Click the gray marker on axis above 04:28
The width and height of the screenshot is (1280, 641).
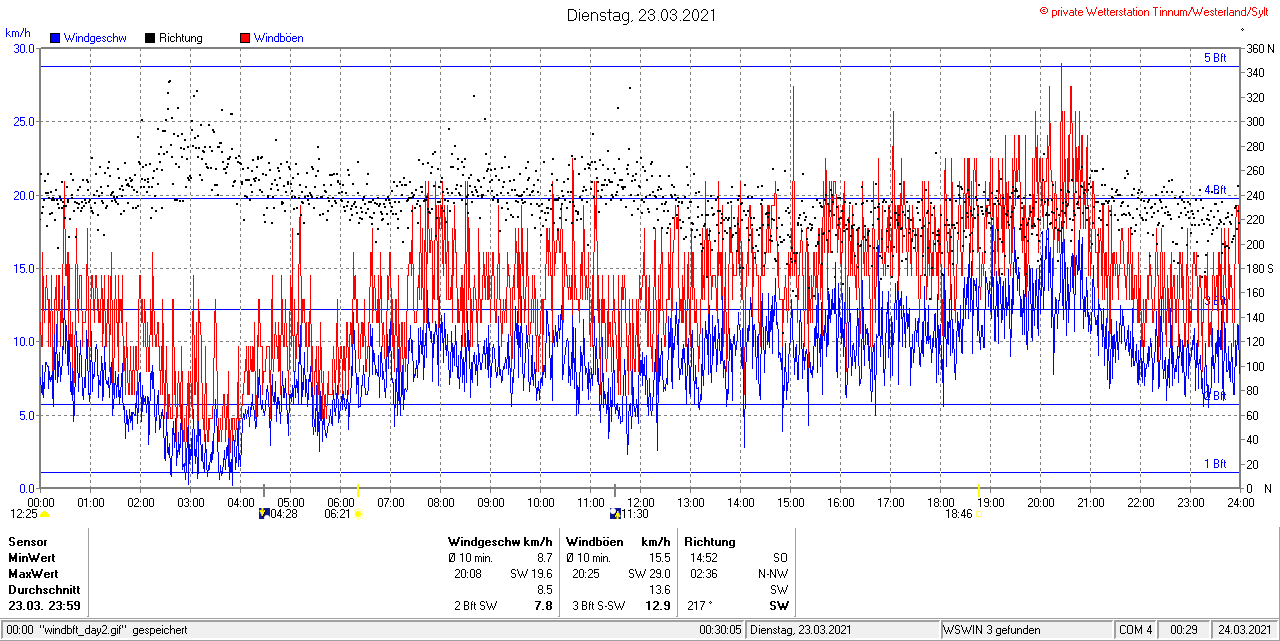tap(264, 490)
